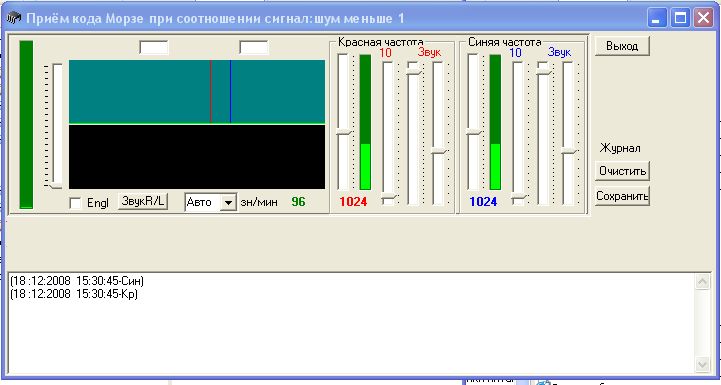Maximize the Morse code receiver window

(680, 18)
